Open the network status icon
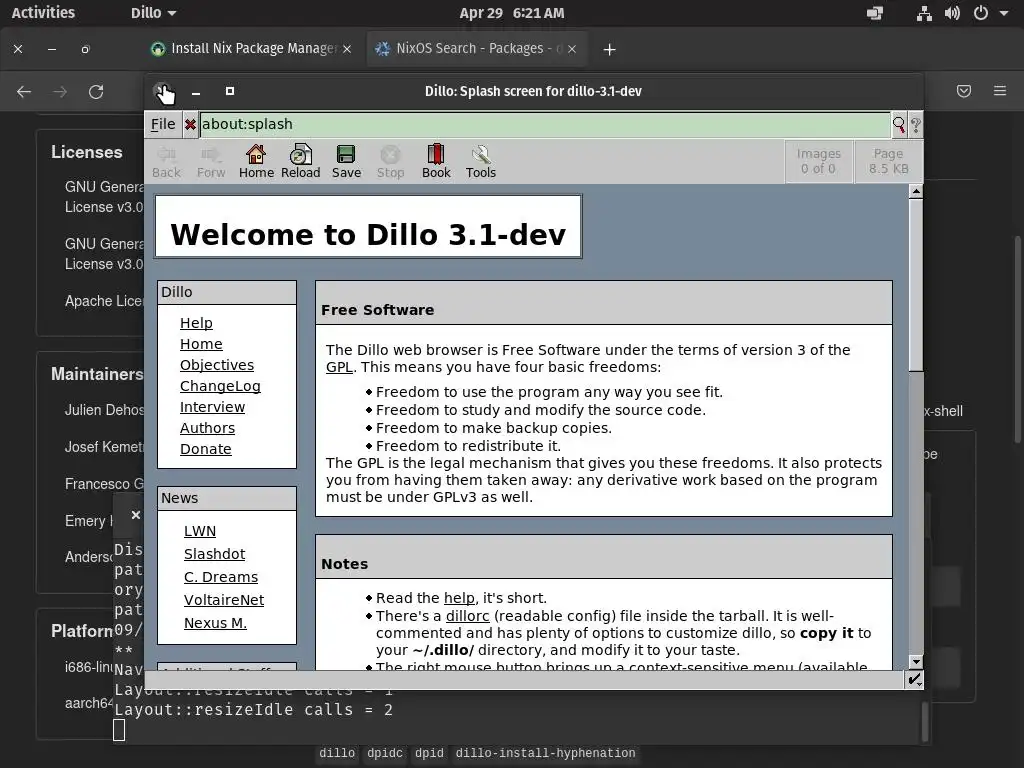The height and width of the screenshot is (768, 1024). [x=924, y=13]
